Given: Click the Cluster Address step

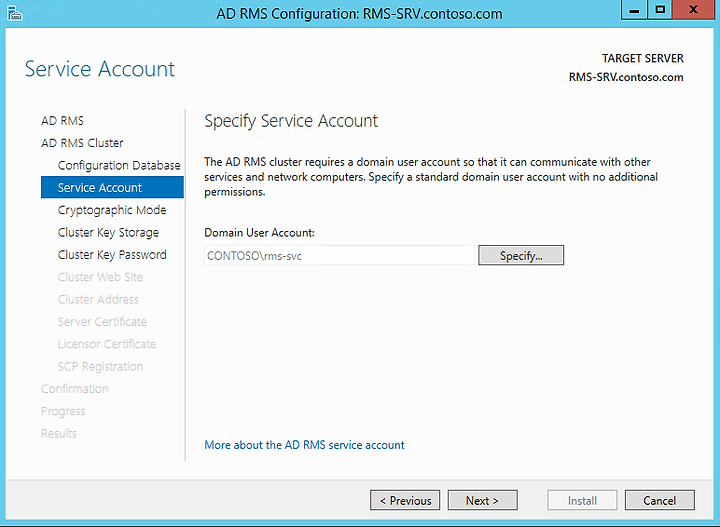Looking at the screenshot, I should (98, 300).
